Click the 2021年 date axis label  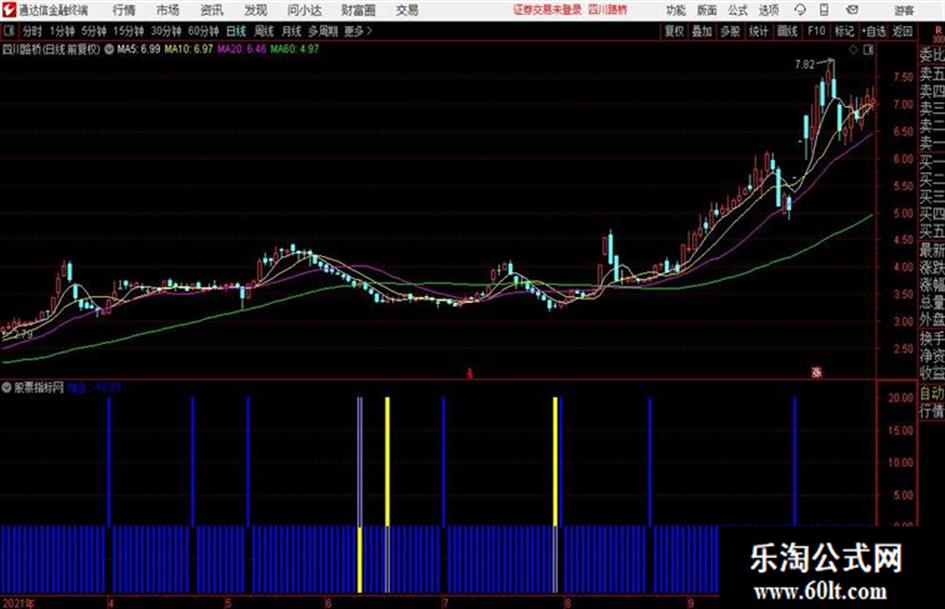coord(19,603)
